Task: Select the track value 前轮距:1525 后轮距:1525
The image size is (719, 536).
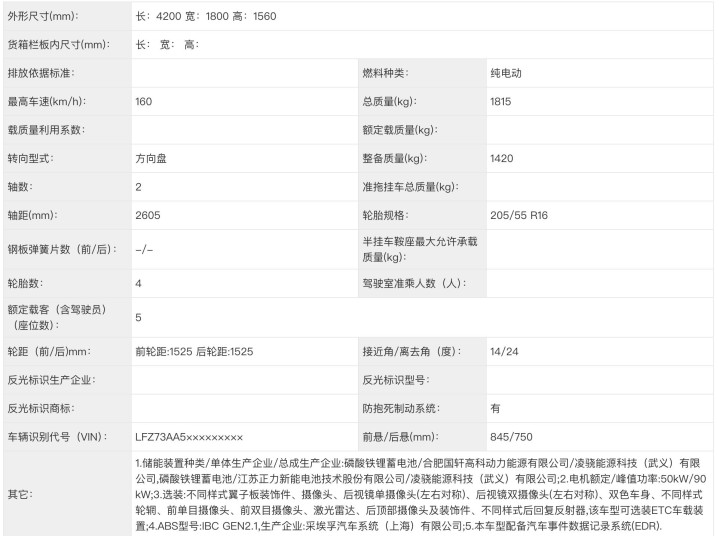Action: click(x=194, y=352)
